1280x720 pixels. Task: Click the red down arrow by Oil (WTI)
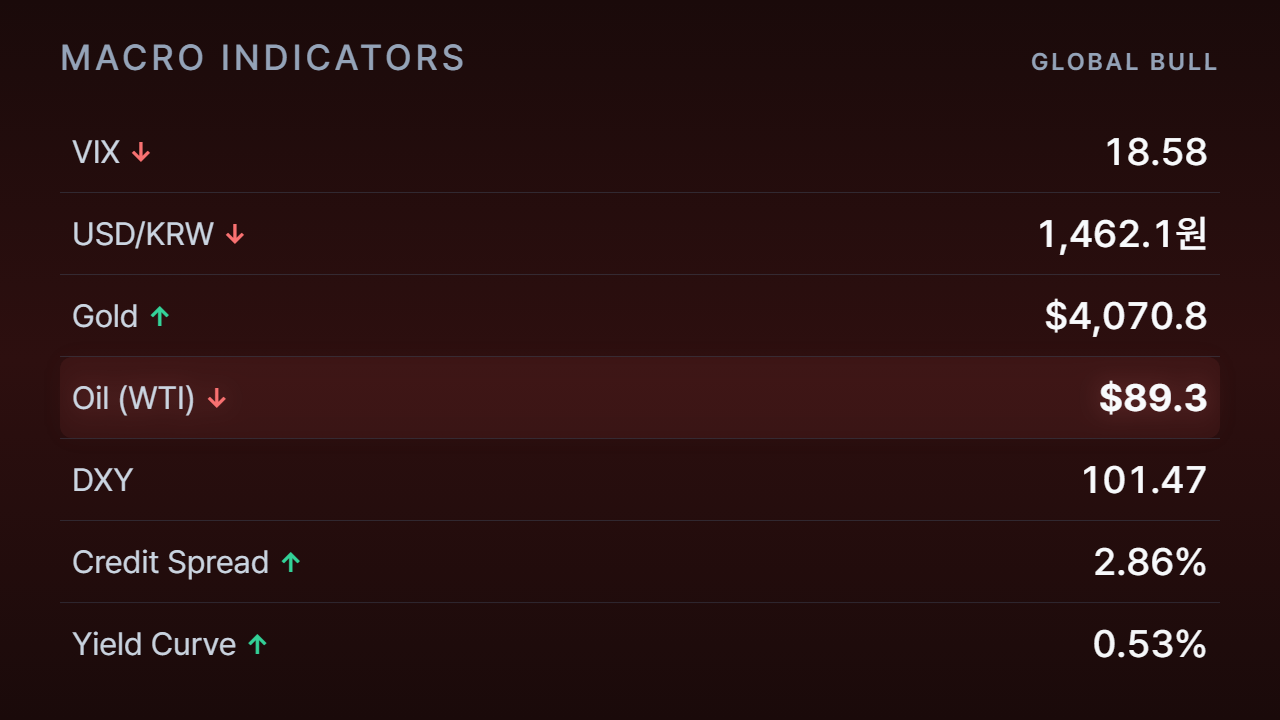click(x=217, y=398)
